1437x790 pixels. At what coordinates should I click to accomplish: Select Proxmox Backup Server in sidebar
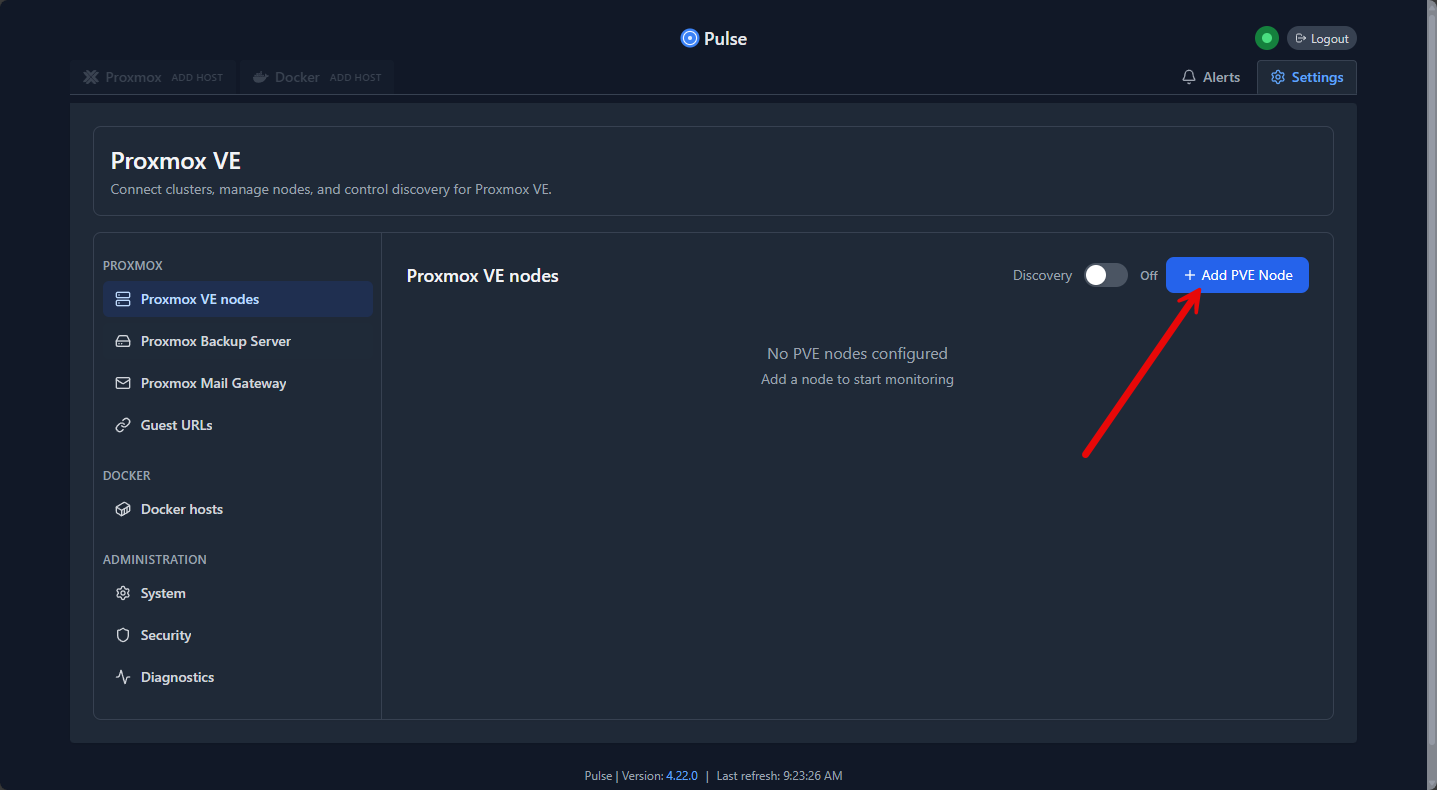[215, 341]
